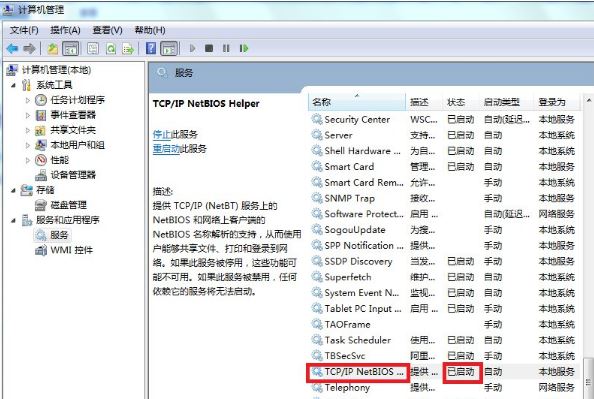Select the TBSecSvc service row
The height and width of the screenshot is (399, 594).
coord(443,356)
